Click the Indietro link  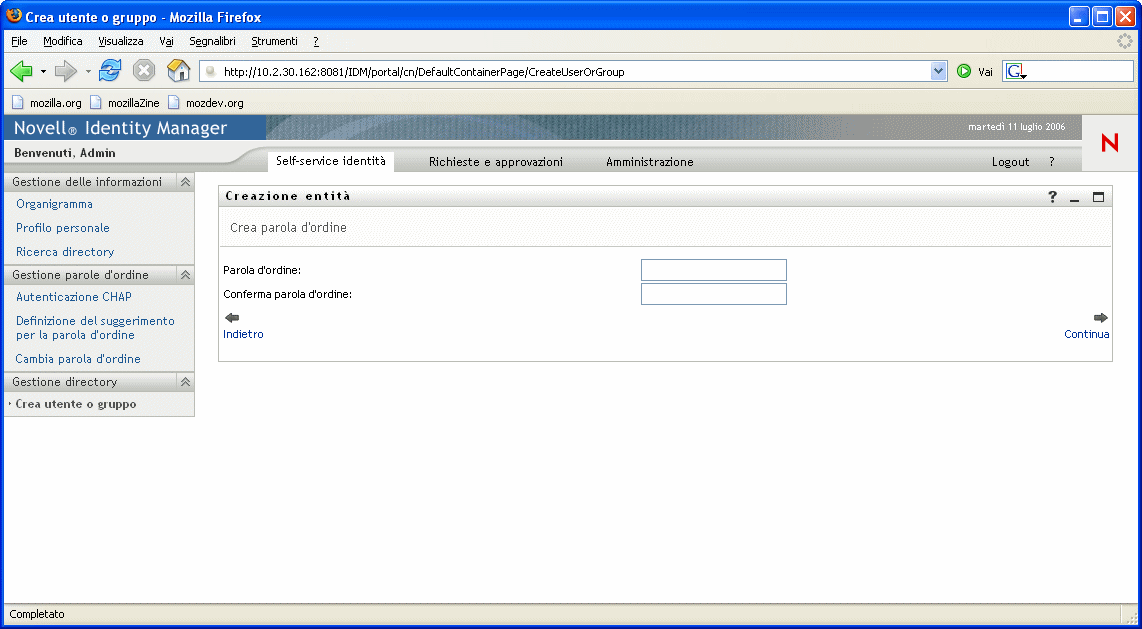(243, 334)
